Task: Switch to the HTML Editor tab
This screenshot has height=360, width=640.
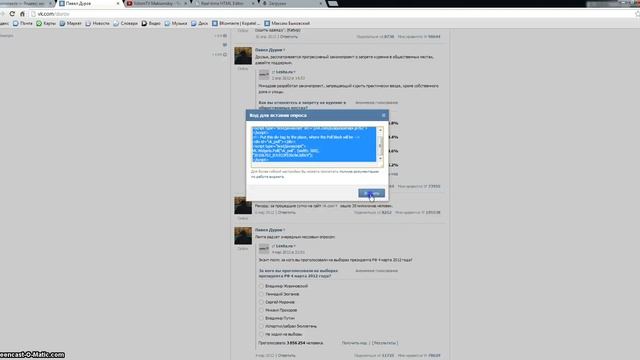Action: (x=224, y=3)
